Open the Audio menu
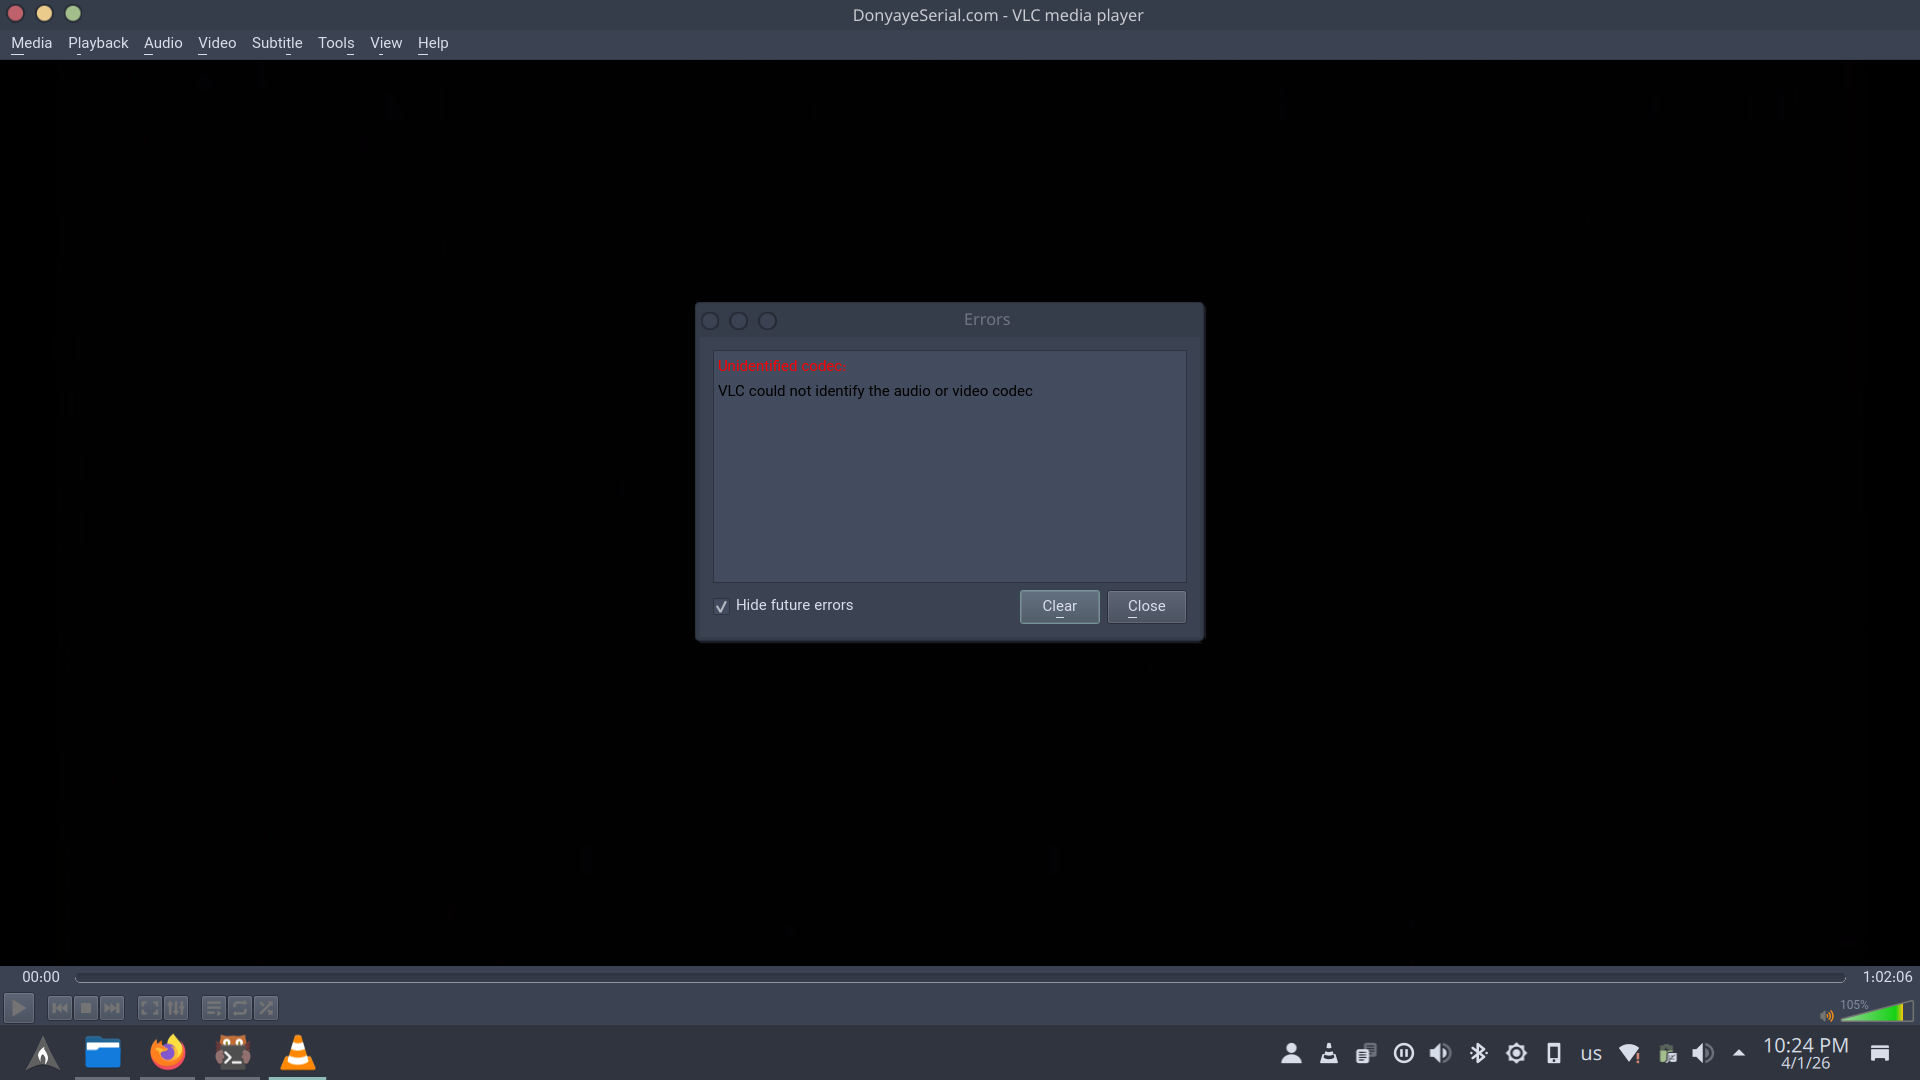This screenshot has width=1920, height=1080. coord(163,43)
